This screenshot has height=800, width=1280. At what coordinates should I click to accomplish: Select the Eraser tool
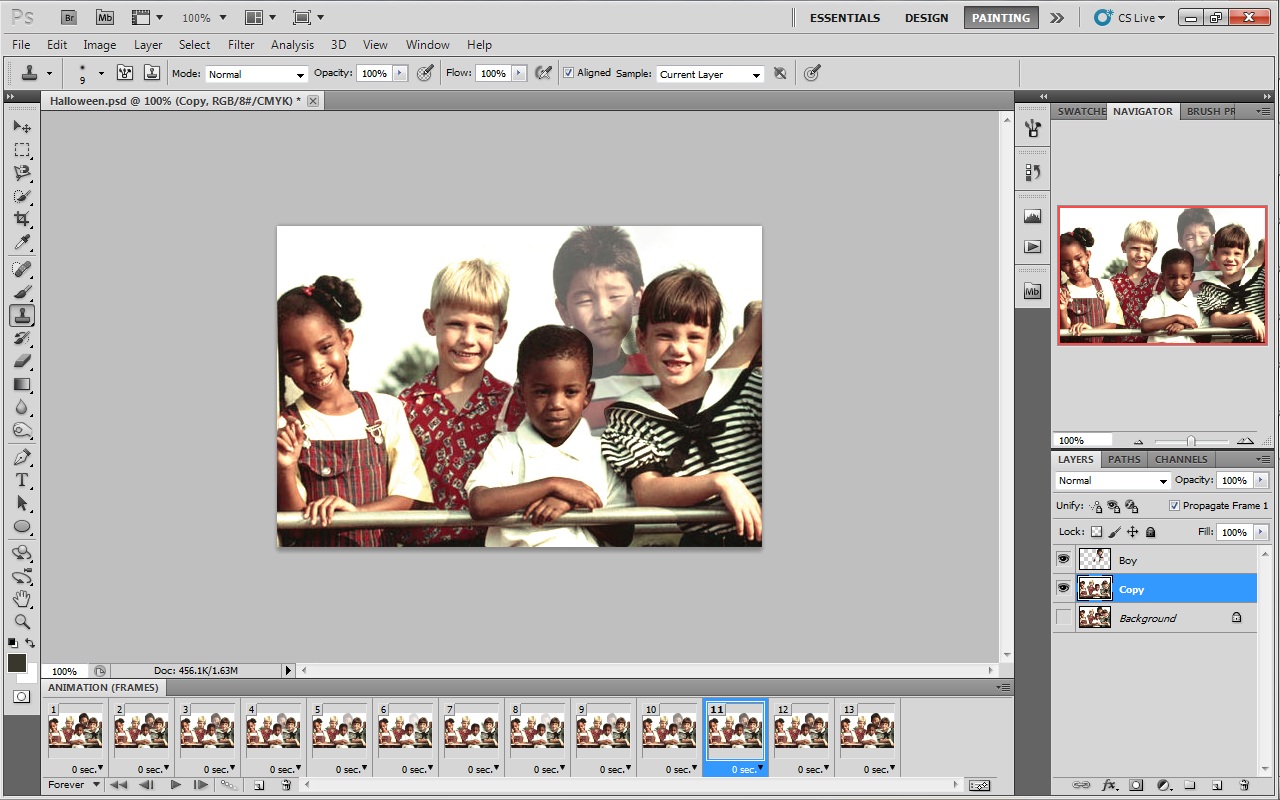[x=22, y=361]
